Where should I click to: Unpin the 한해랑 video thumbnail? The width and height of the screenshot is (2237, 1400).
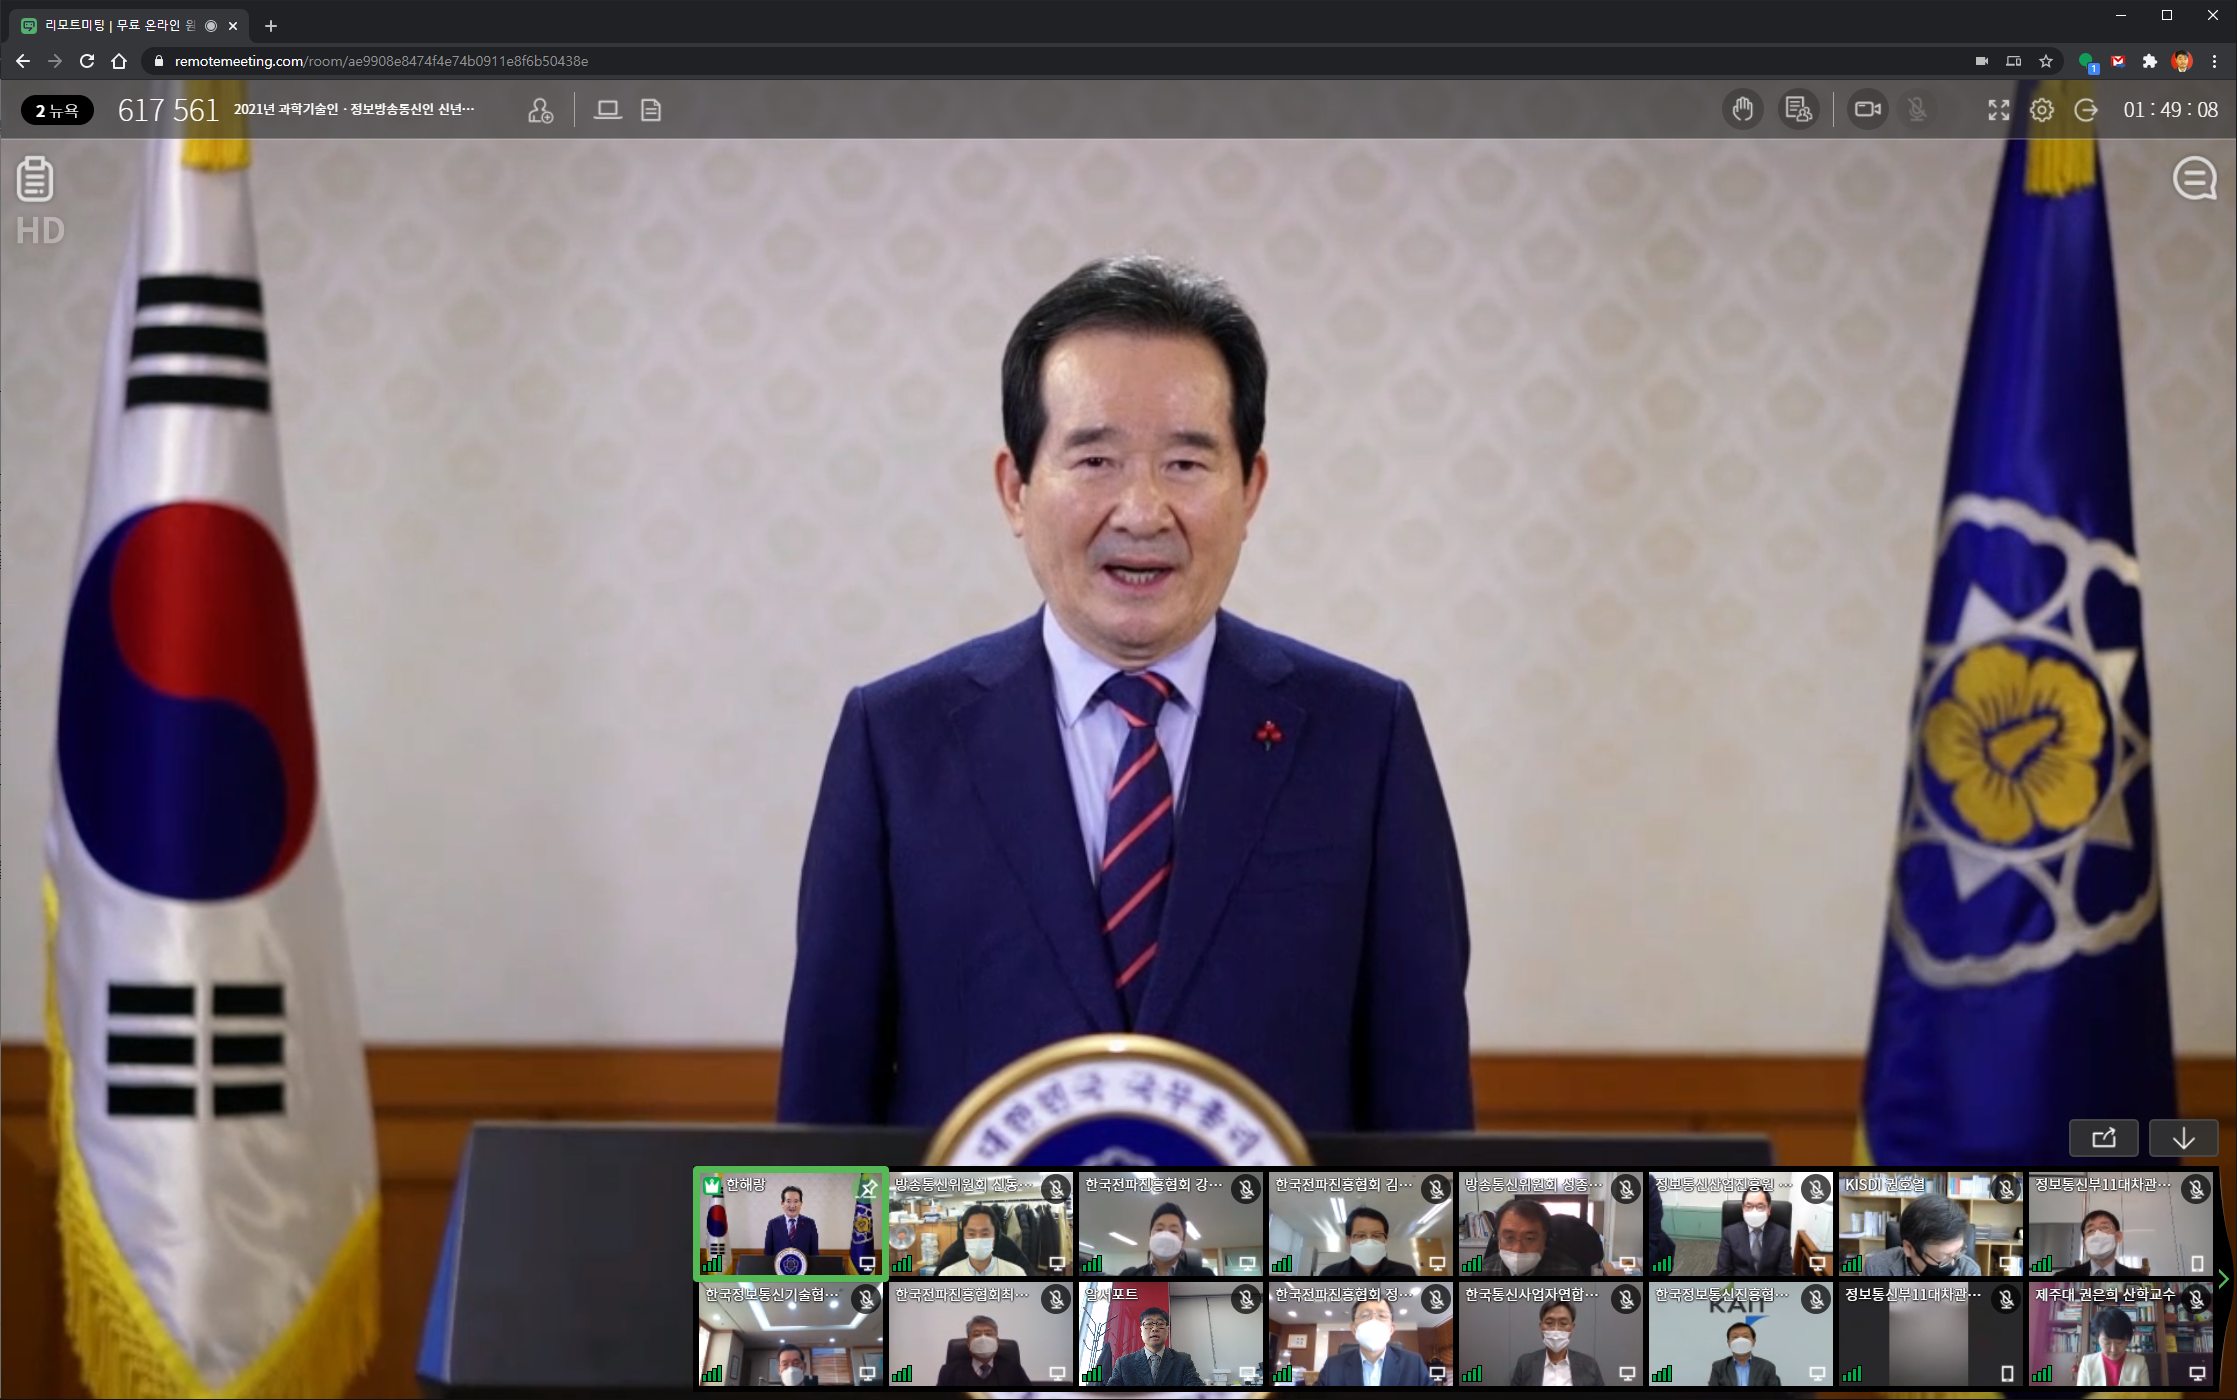(x=868, y=1188)
